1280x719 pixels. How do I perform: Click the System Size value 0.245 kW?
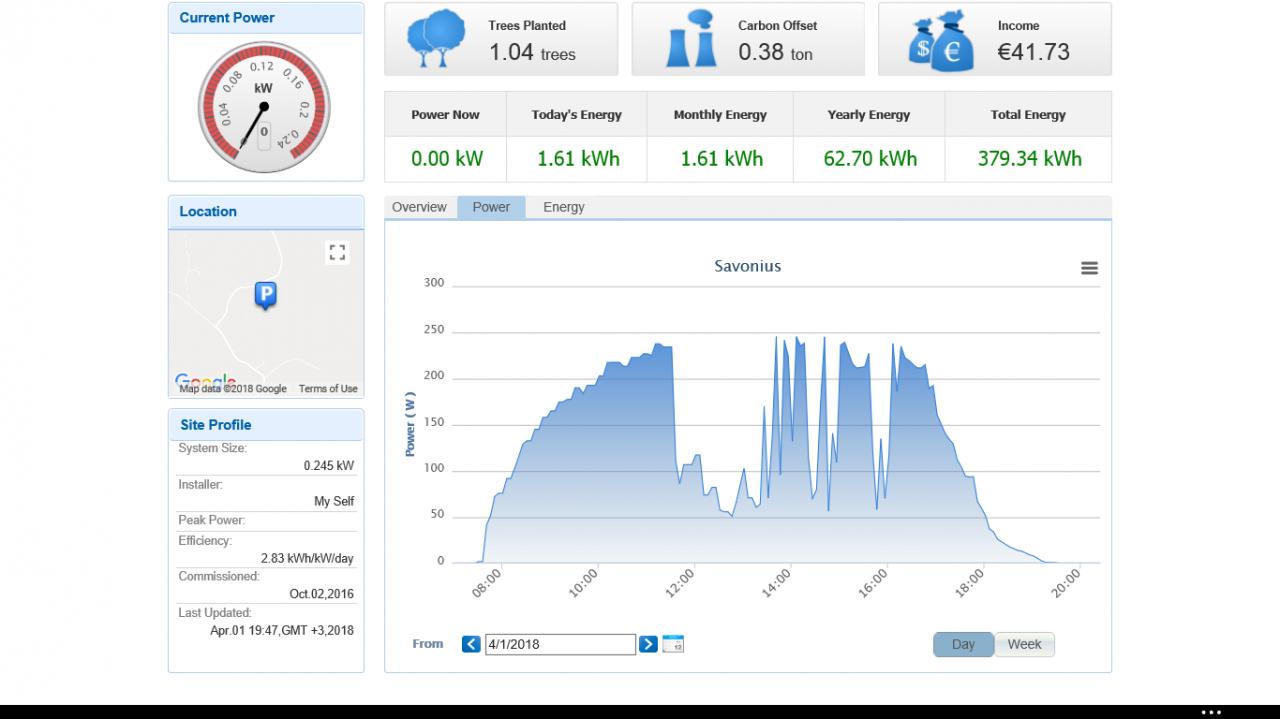[x=329, y=466]
